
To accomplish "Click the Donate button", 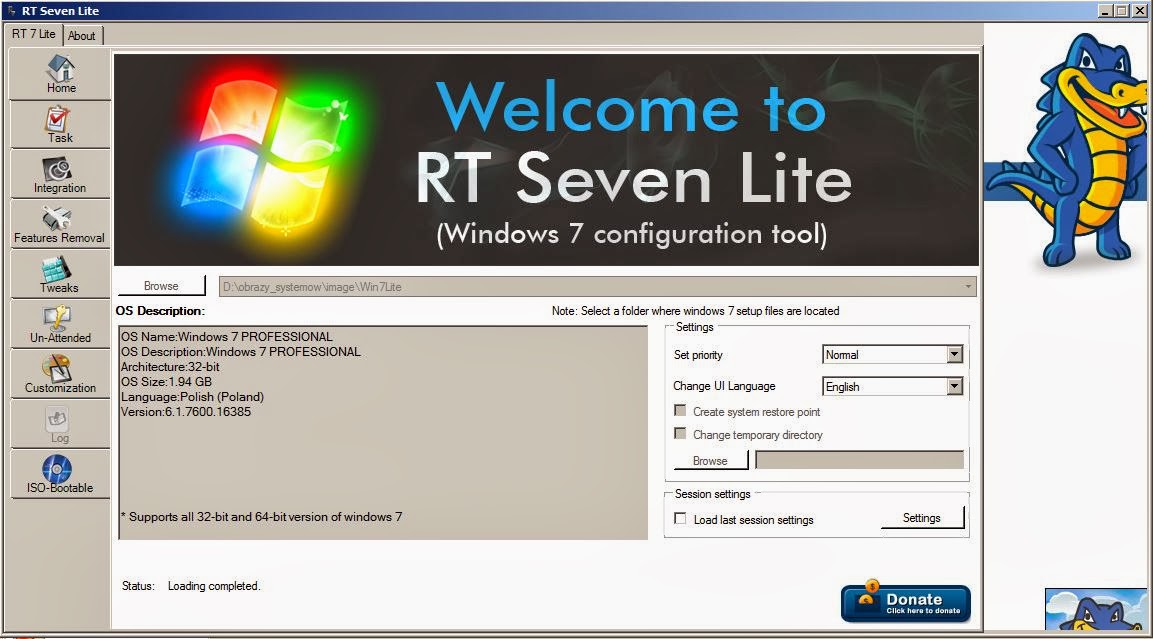I will click(906, 604).
